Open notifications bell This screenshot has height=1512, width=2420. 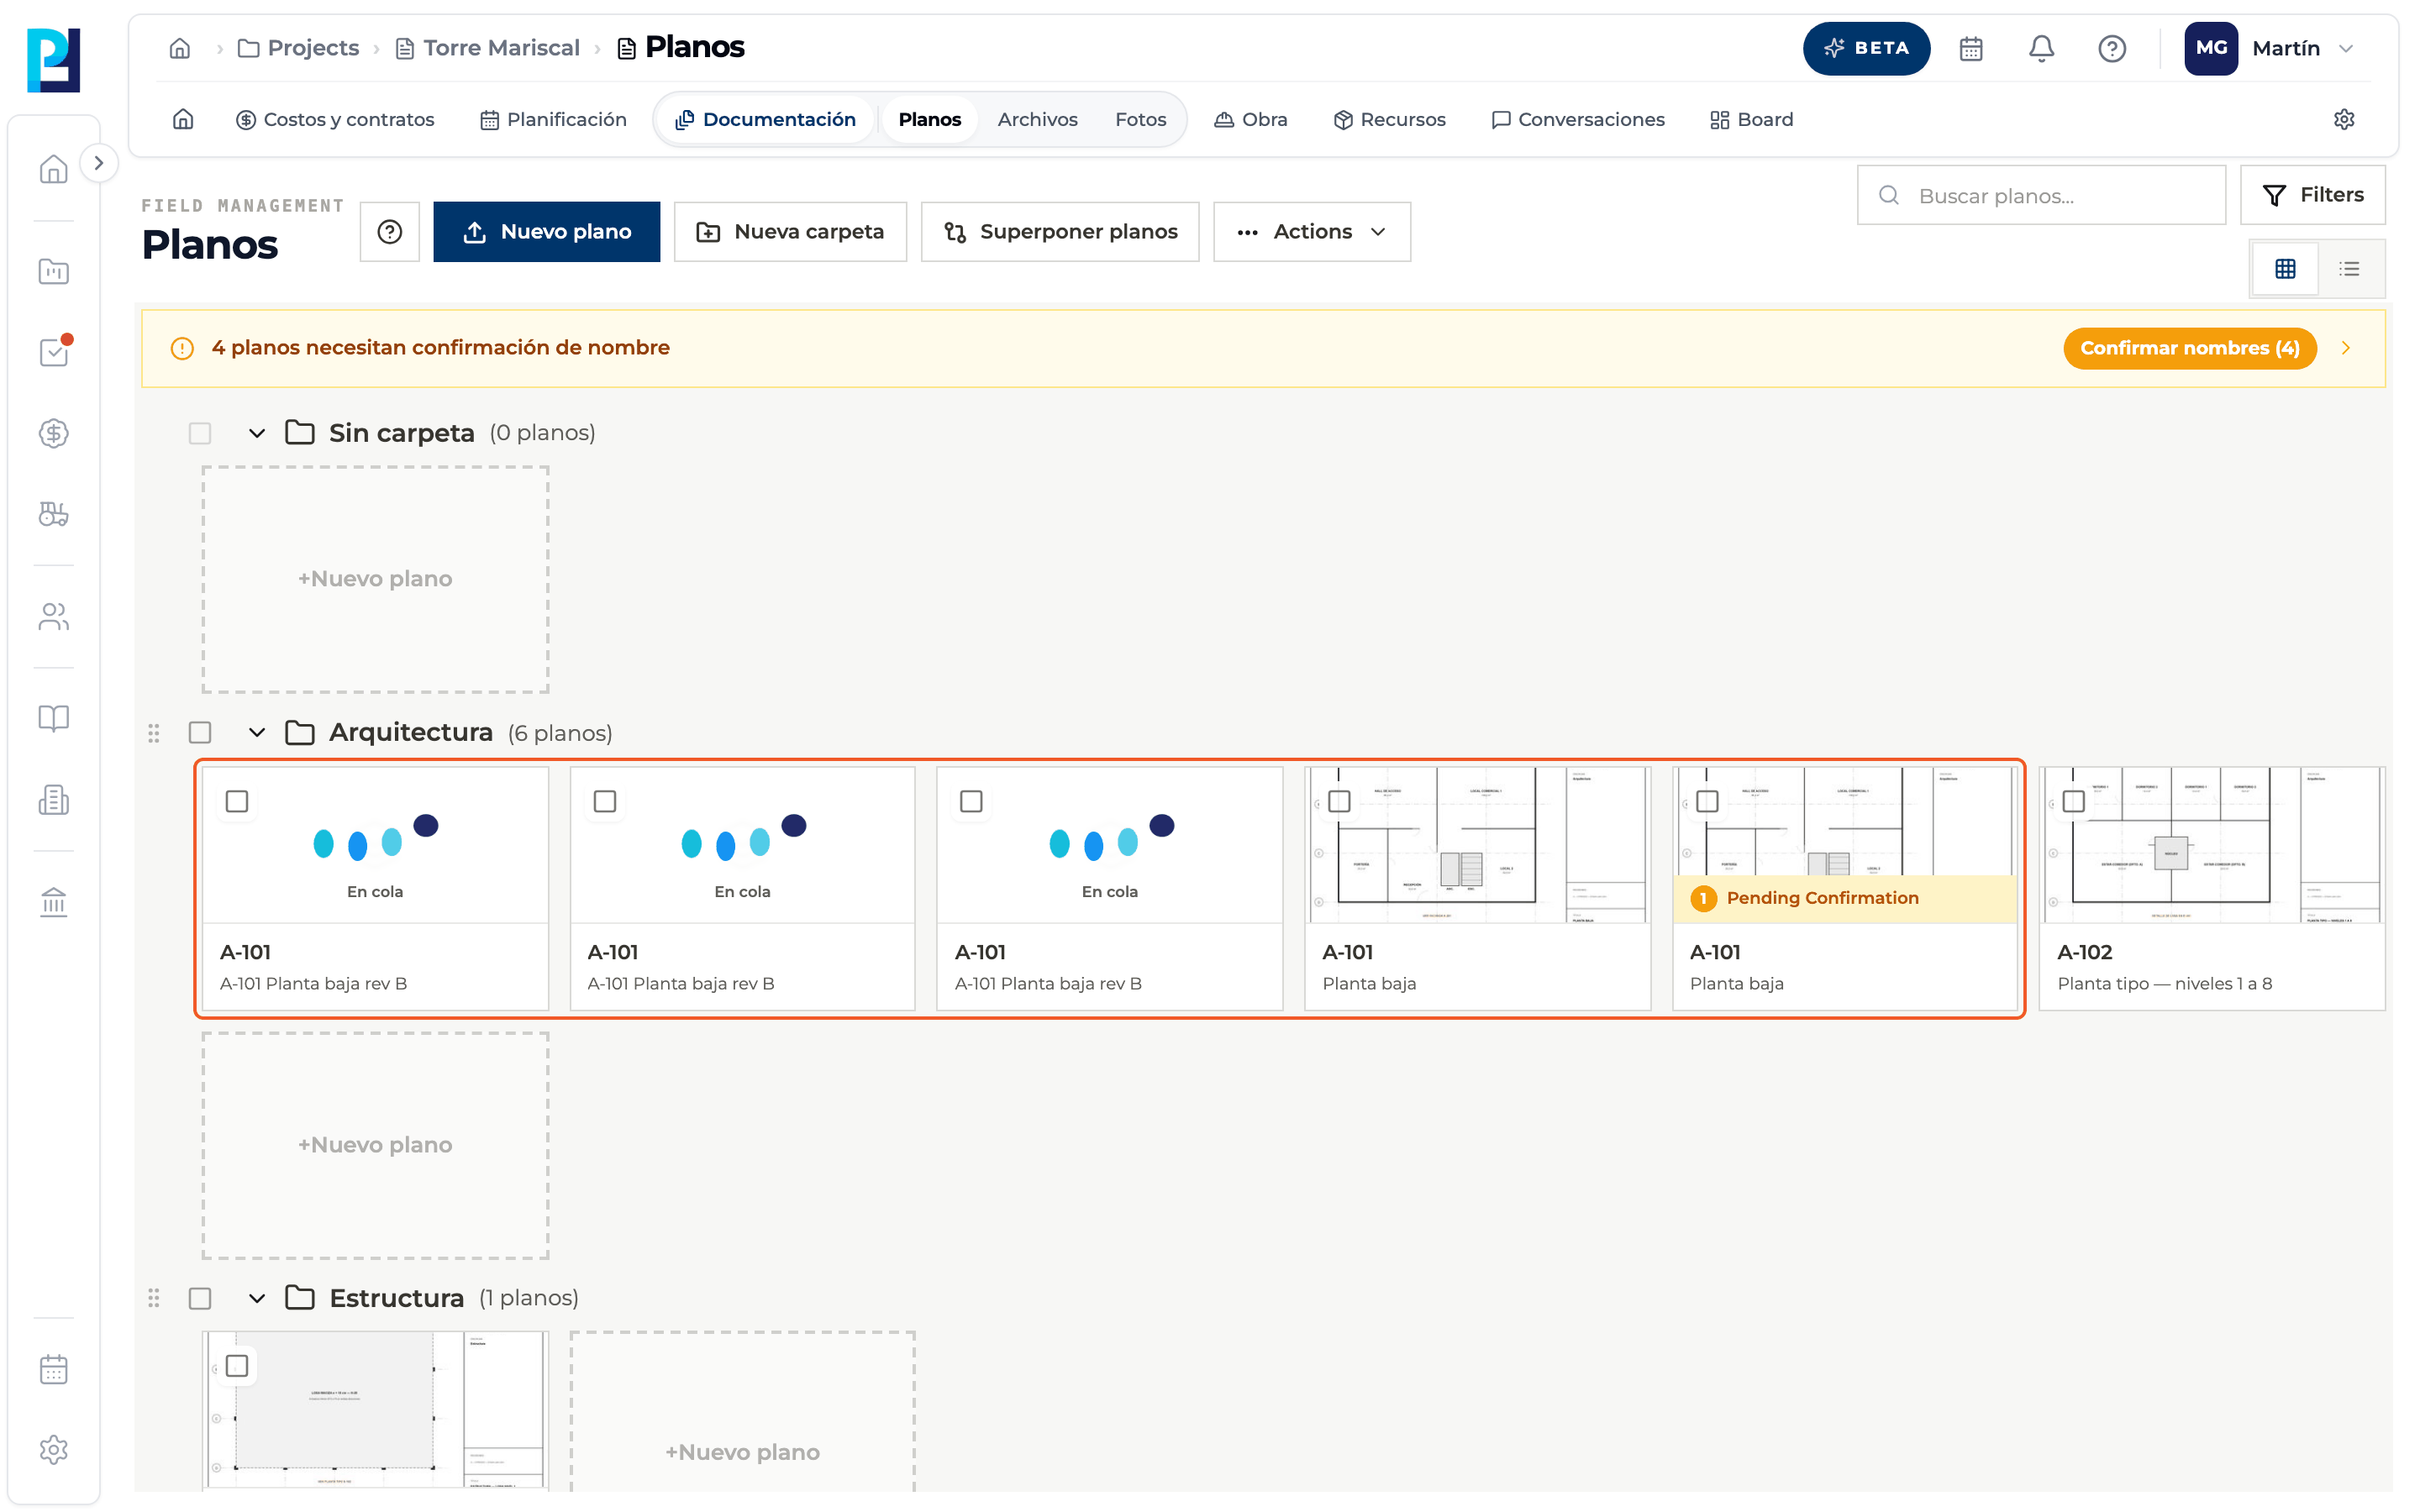pyautogui.click(x=2041, y=48)
